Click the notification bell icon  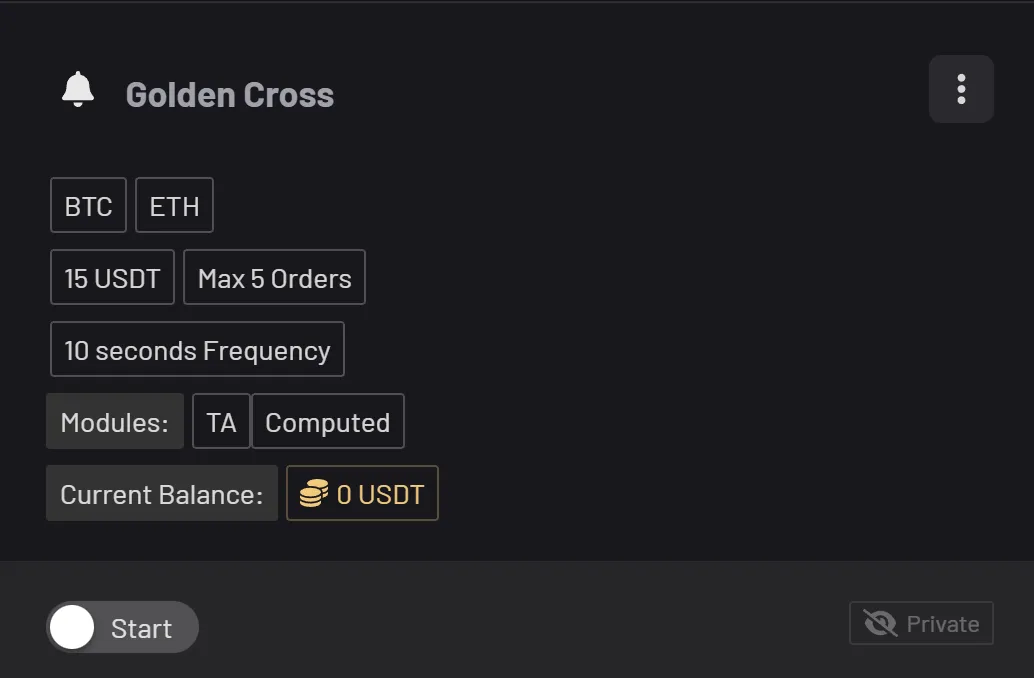[x=78, y=90]
